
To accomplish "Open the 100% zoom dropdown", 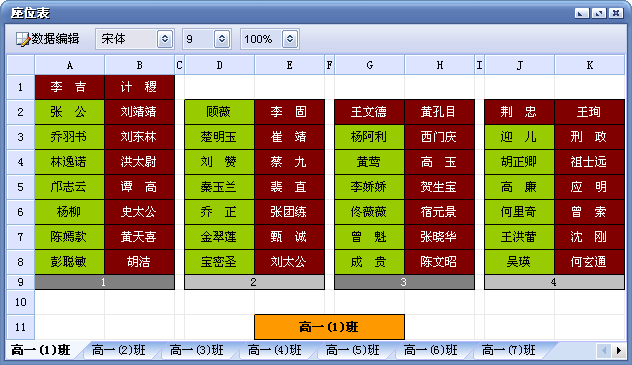I will pyautogui.click(x=290, y=39).
